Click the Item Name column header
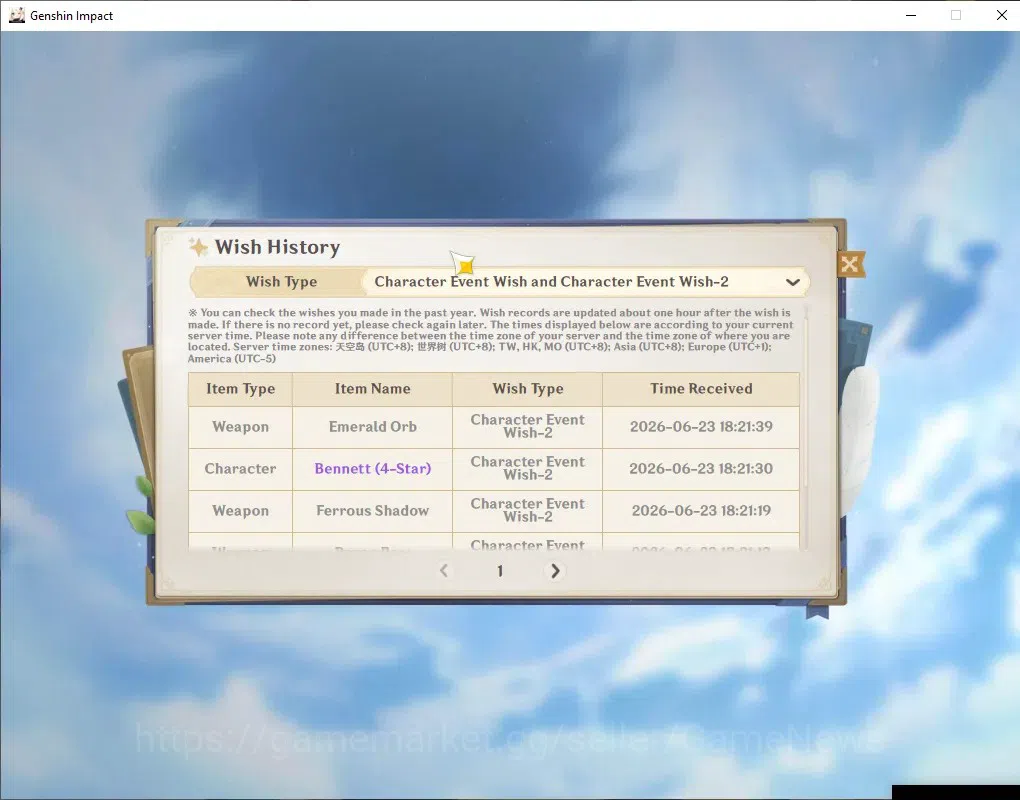This screenshot has height=800, width=1020. pyautogui.click(x=372, y=389)
